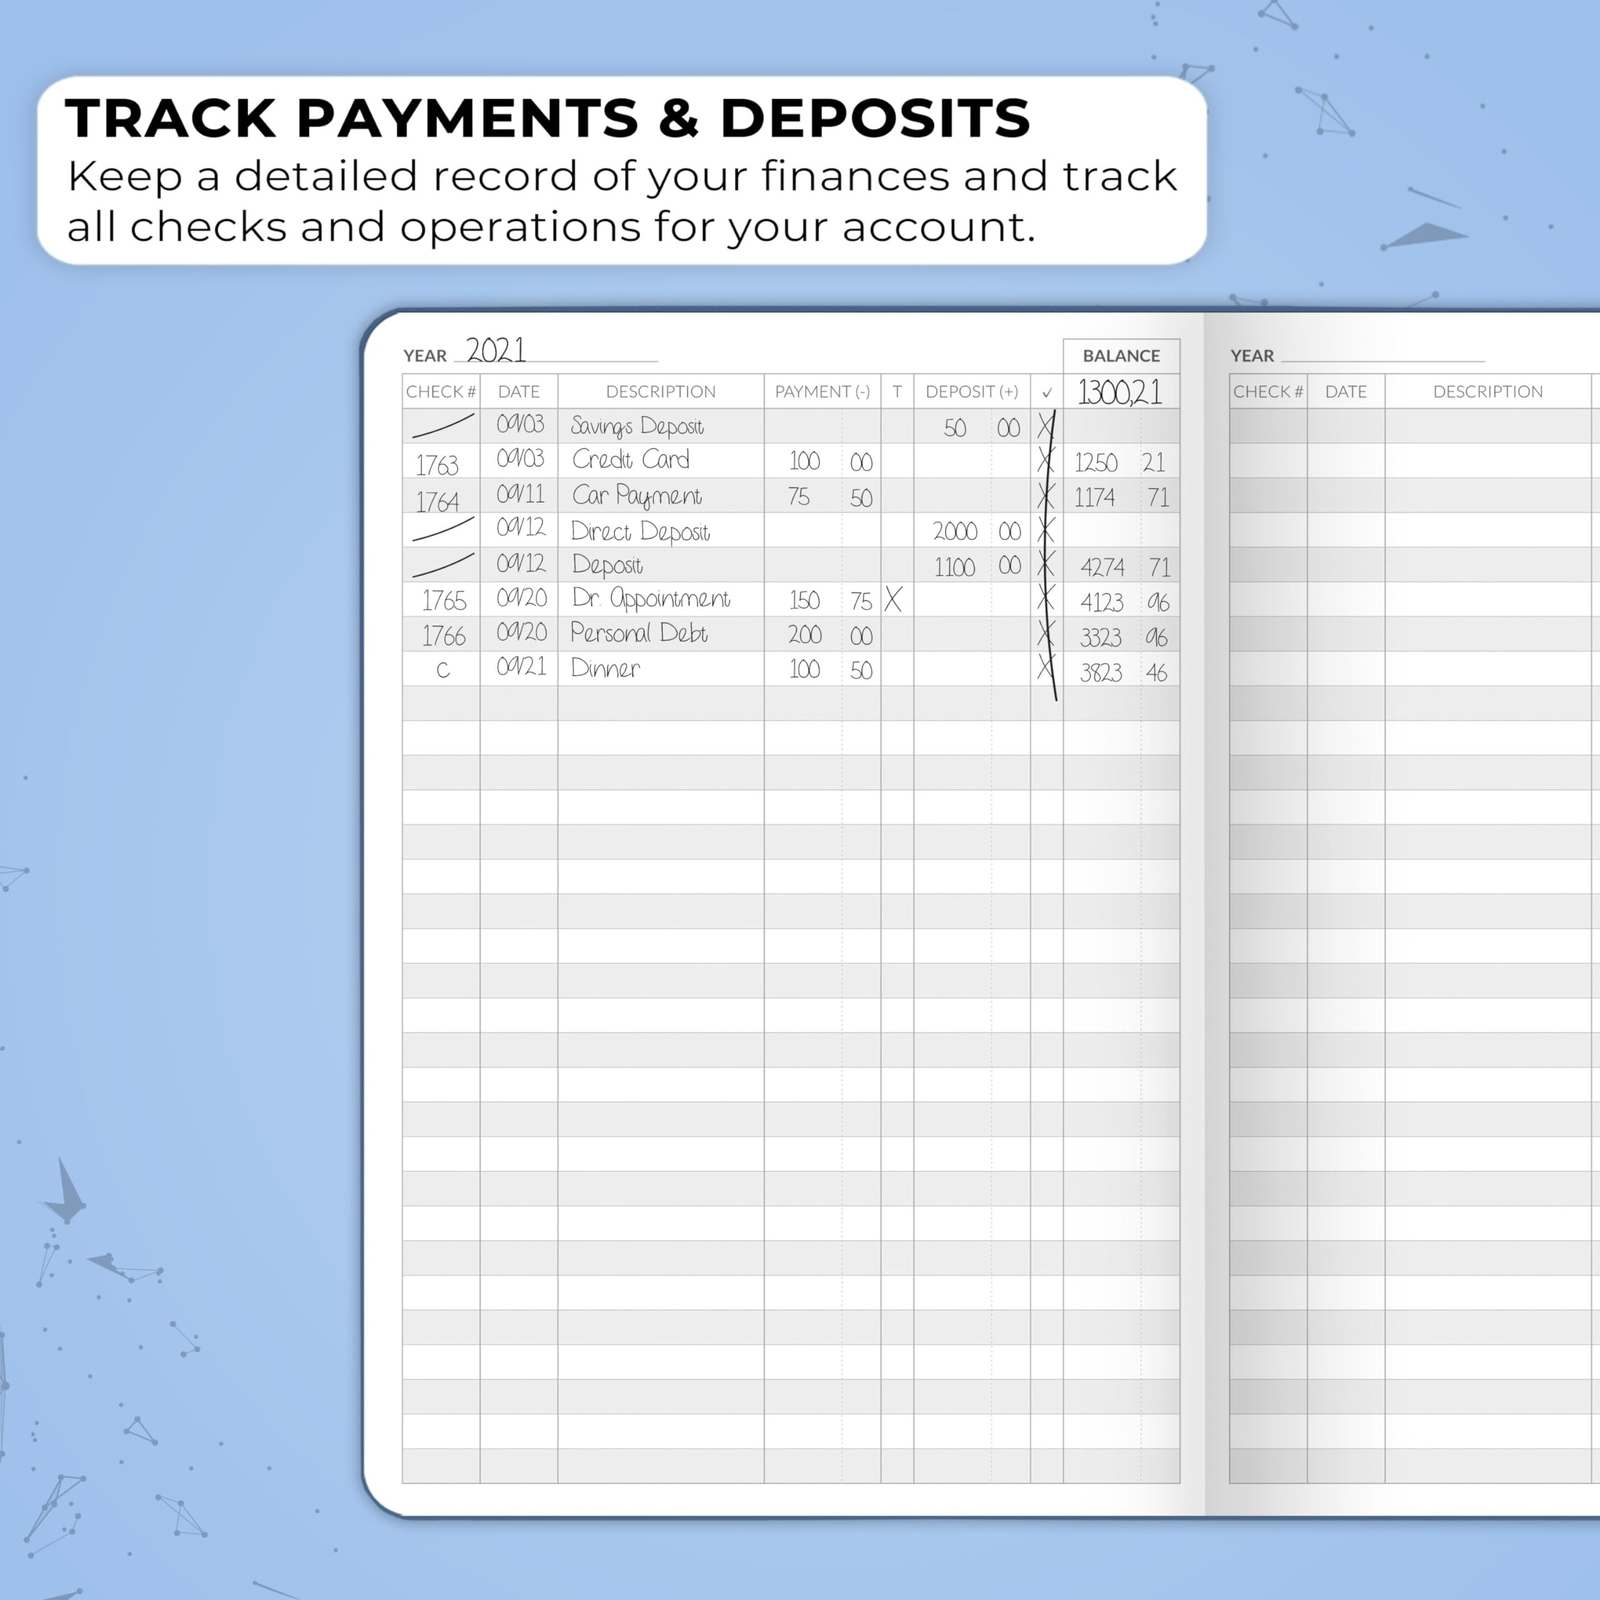The width and height of the screenshot is (1600, 1600).
Task: Click the "CHECK #" column header on the left page
Action: [x=441, y=392]
